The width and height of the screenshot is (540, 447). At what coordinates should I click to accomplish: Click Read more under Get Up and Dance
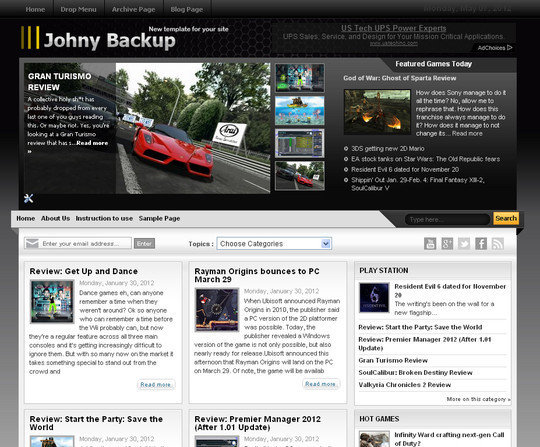tap(156, 384)
